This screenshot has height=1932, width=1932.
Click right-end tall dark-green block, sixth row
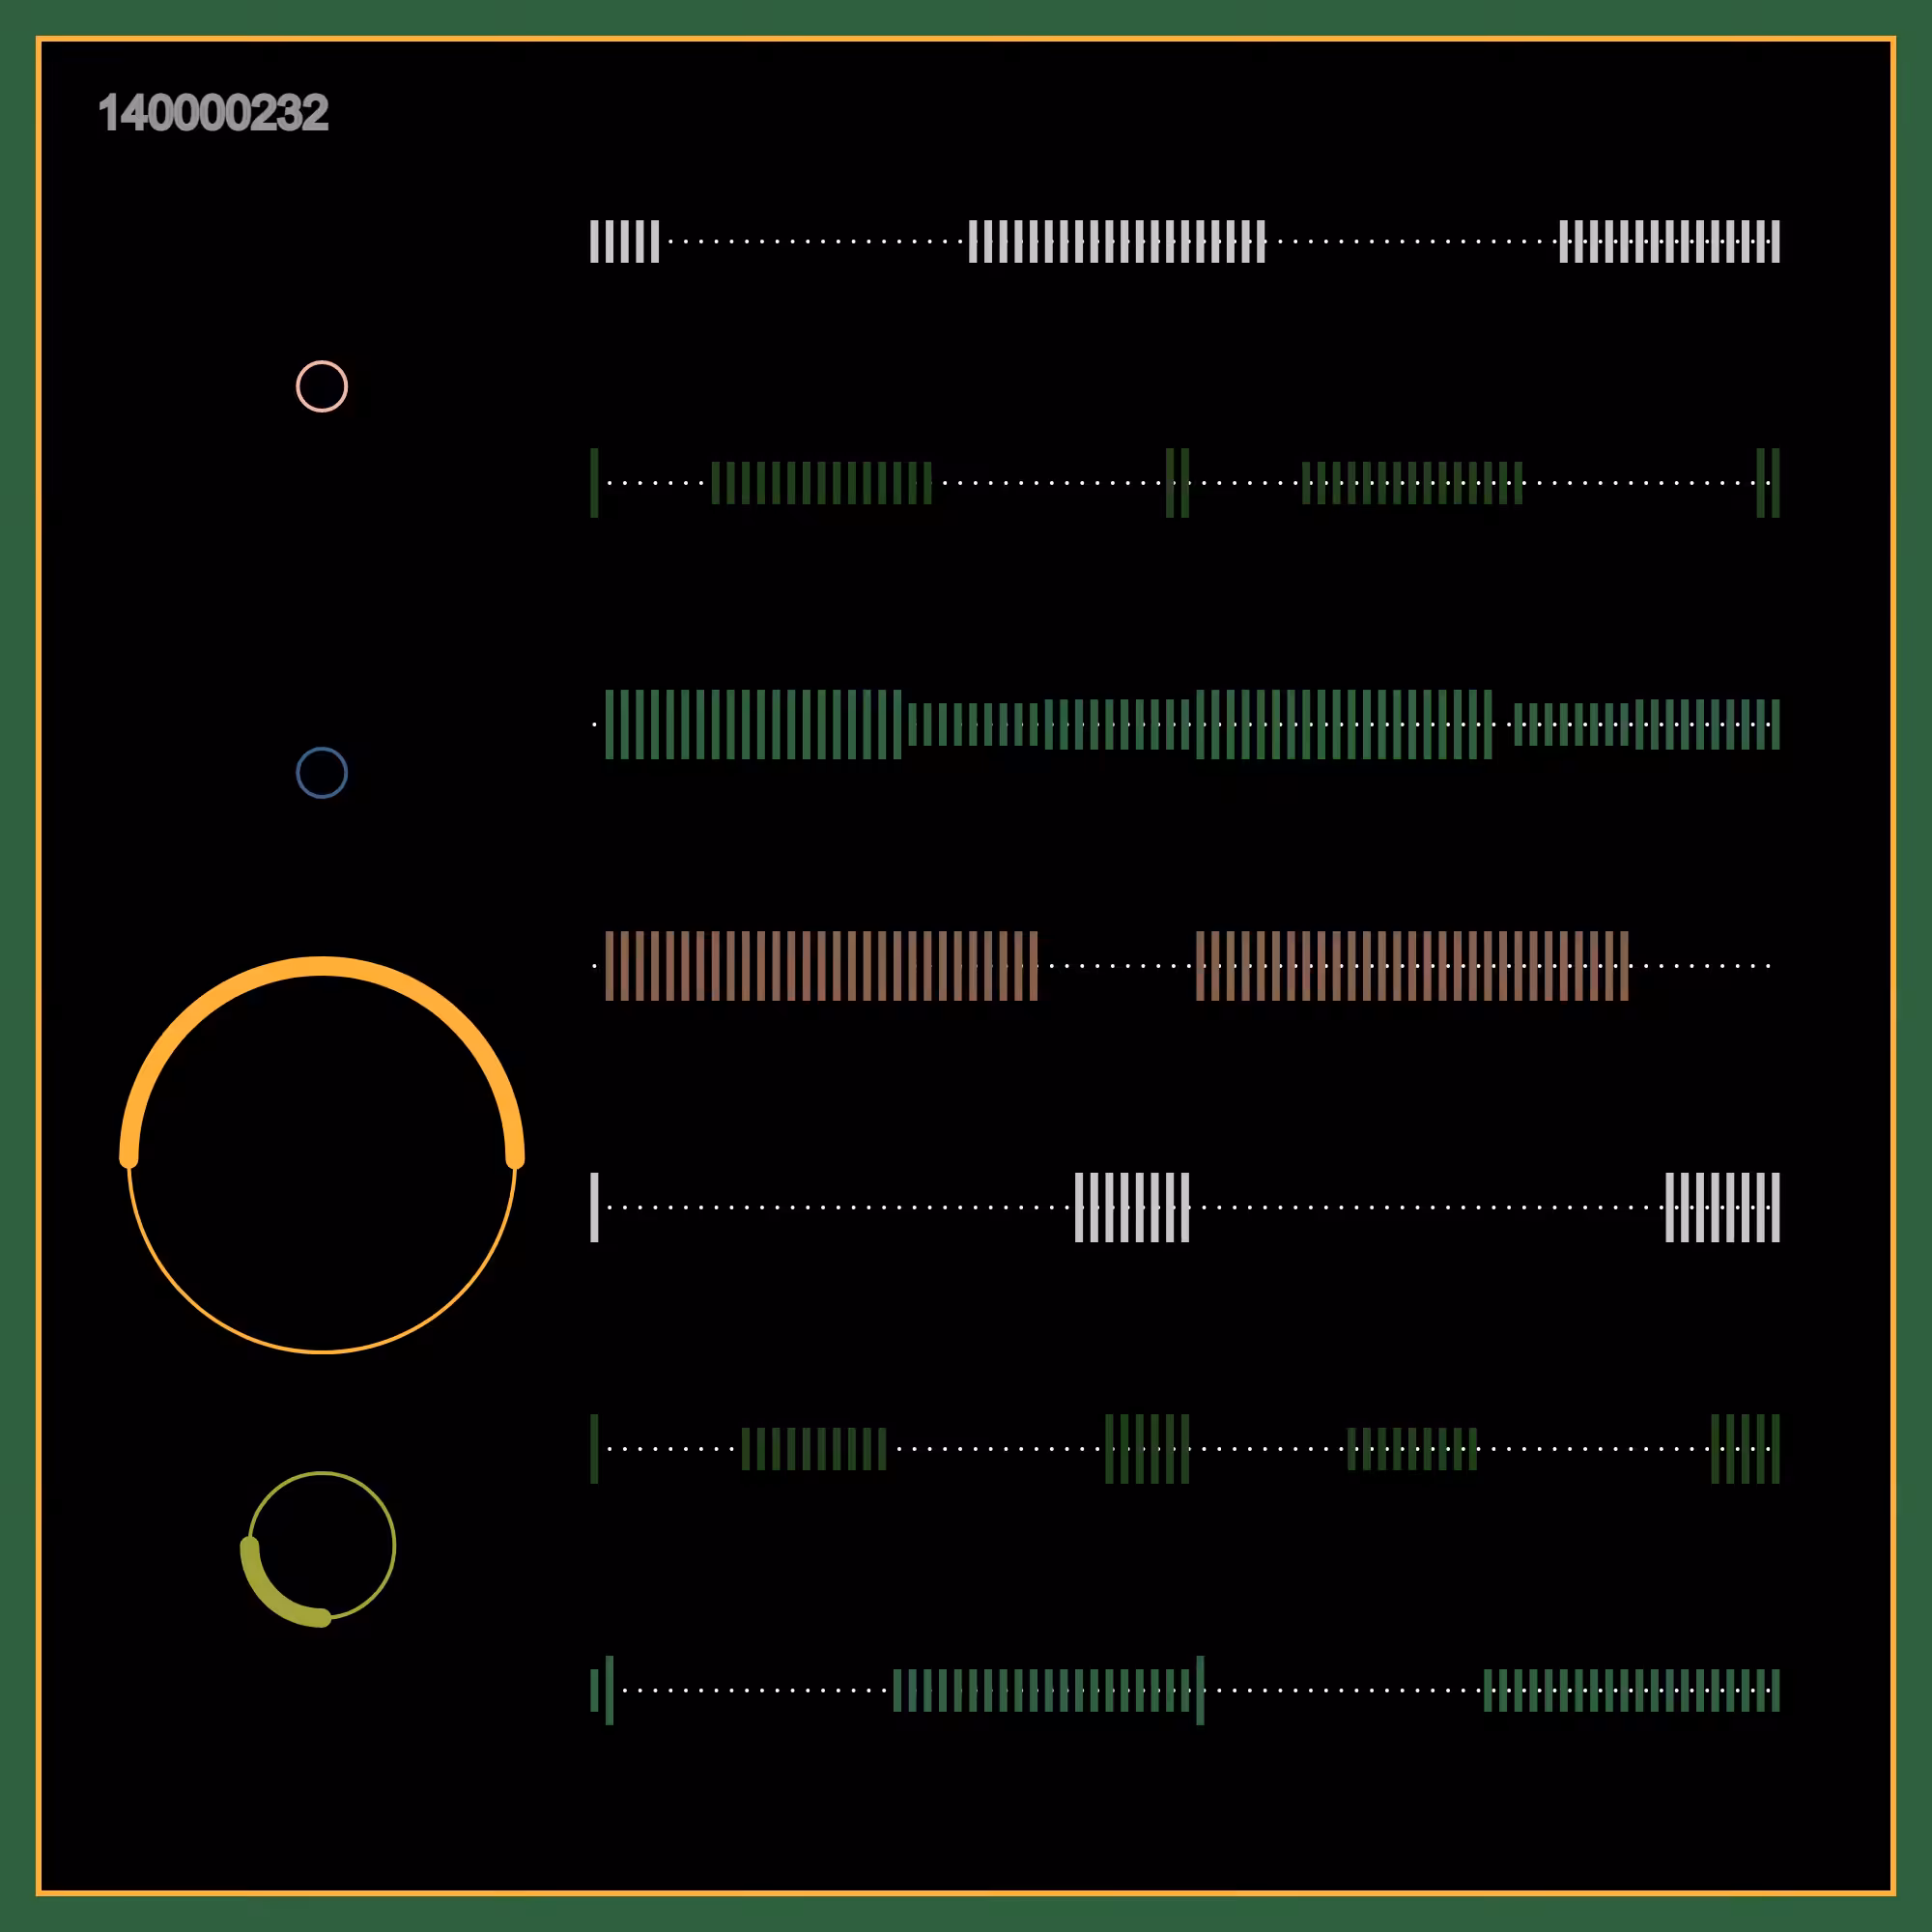1745,1449
